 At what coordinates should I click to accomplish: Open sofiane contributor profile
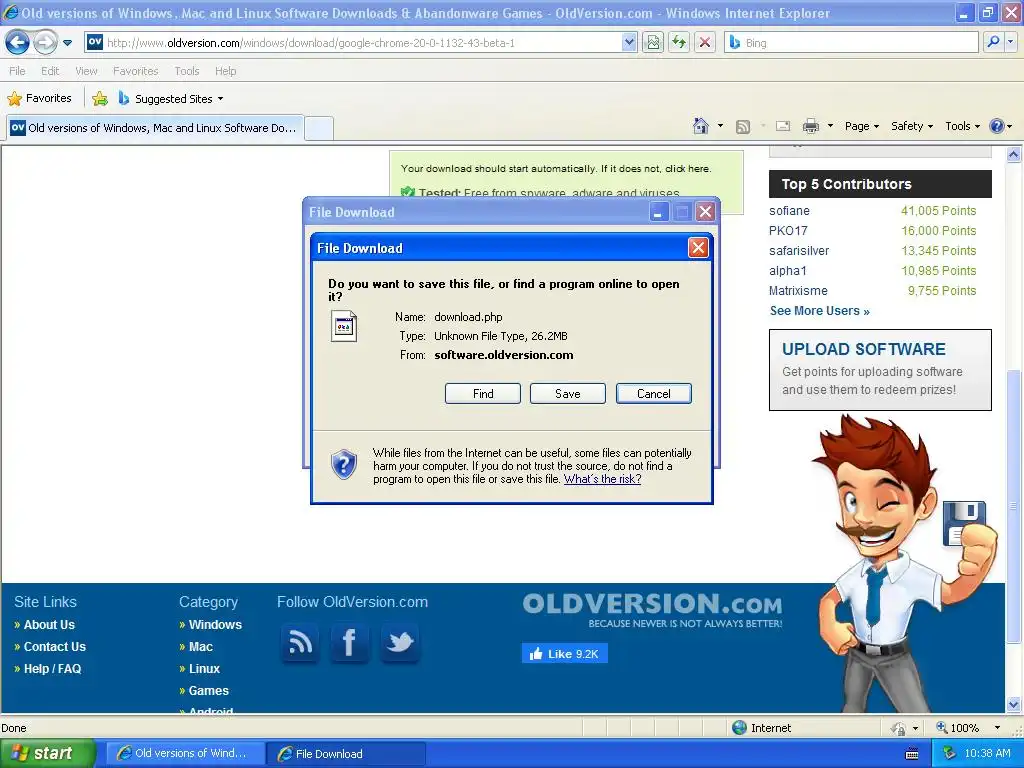(789, 211)
